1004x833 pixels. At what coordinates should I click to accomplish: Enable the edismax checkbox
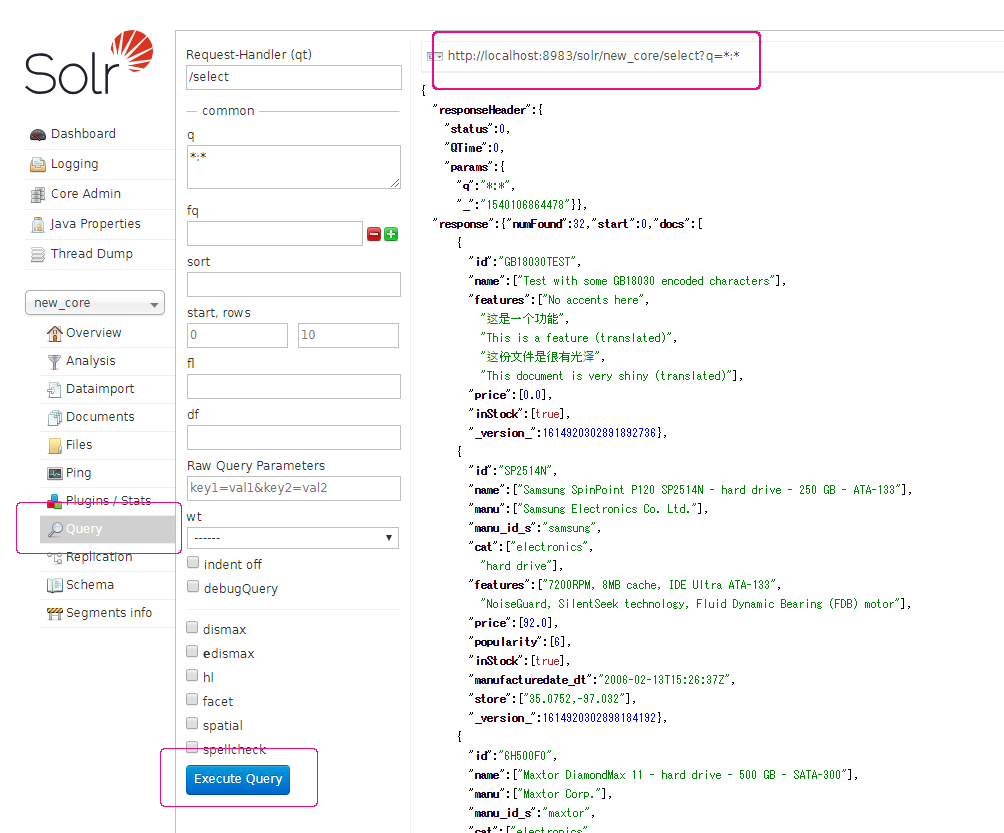(x=192, y=651)
